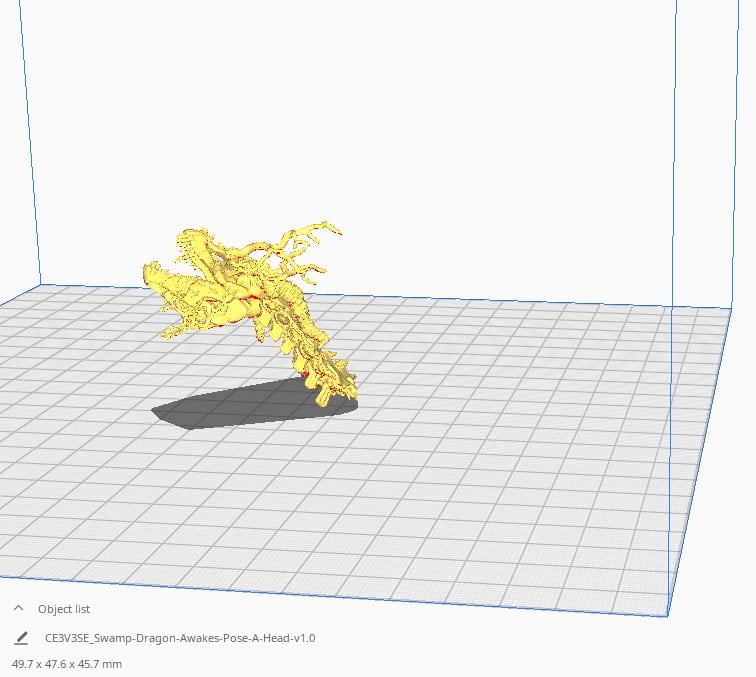This screenshot has height=677, width=756.
Task: Click the Object list header label
Action: [64, 609]
